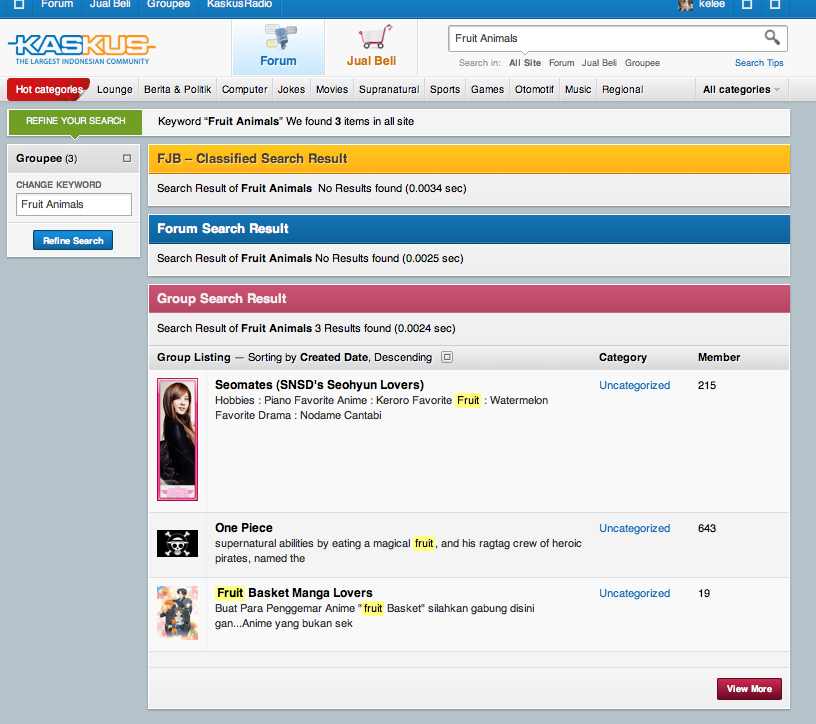The width and height of the screenshot is (816, 724).
Task: Open kelee user avatar picture
Action: click(x=685, y=5)
